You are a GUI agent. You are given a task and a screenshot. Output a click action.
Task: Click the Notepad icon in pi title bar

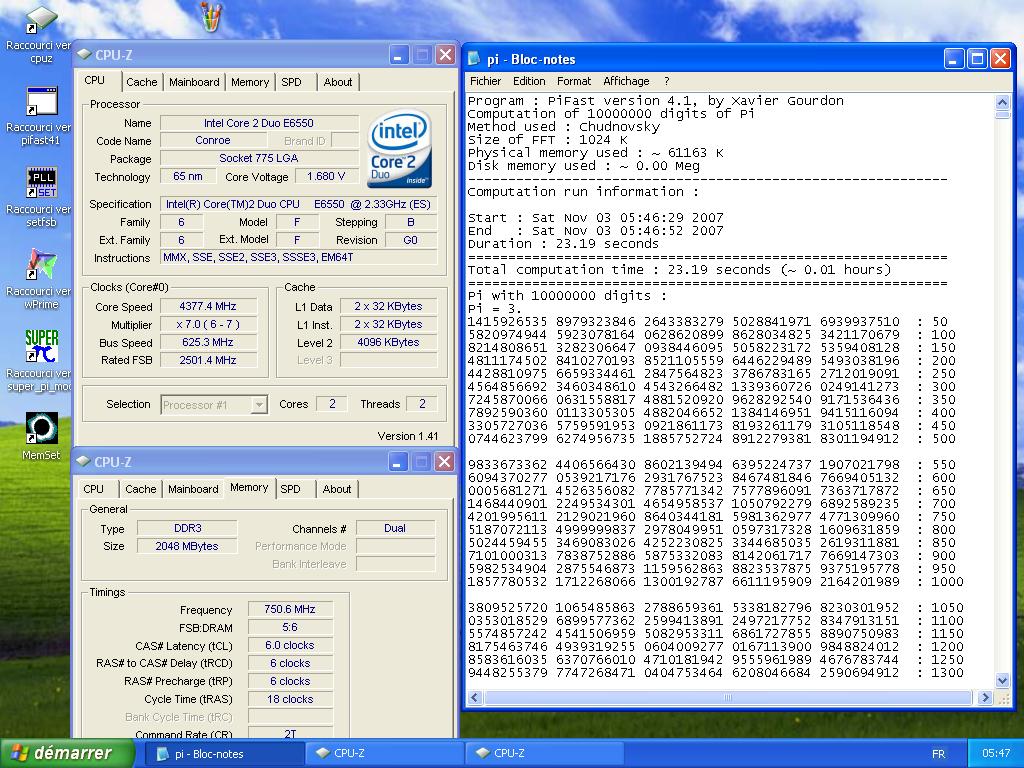474,59
